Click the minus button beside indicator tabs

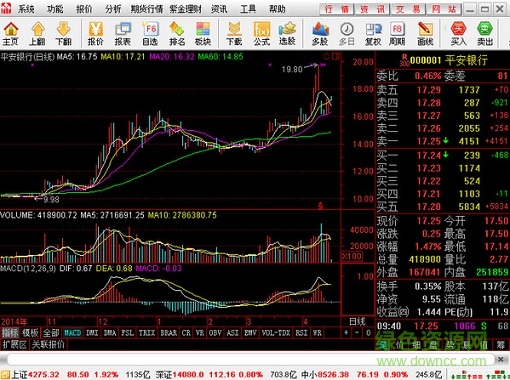coord(357,333)
